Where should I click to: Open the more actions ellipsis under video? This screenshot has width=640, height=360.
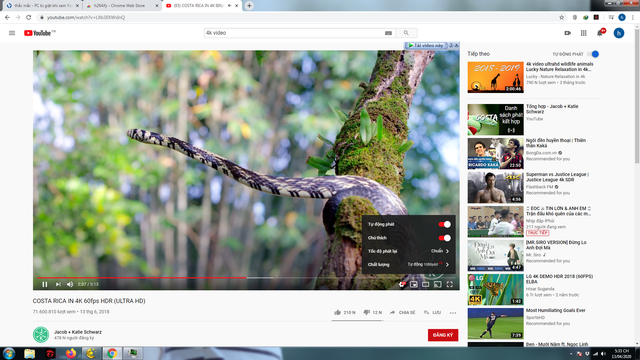pos(453,313)
